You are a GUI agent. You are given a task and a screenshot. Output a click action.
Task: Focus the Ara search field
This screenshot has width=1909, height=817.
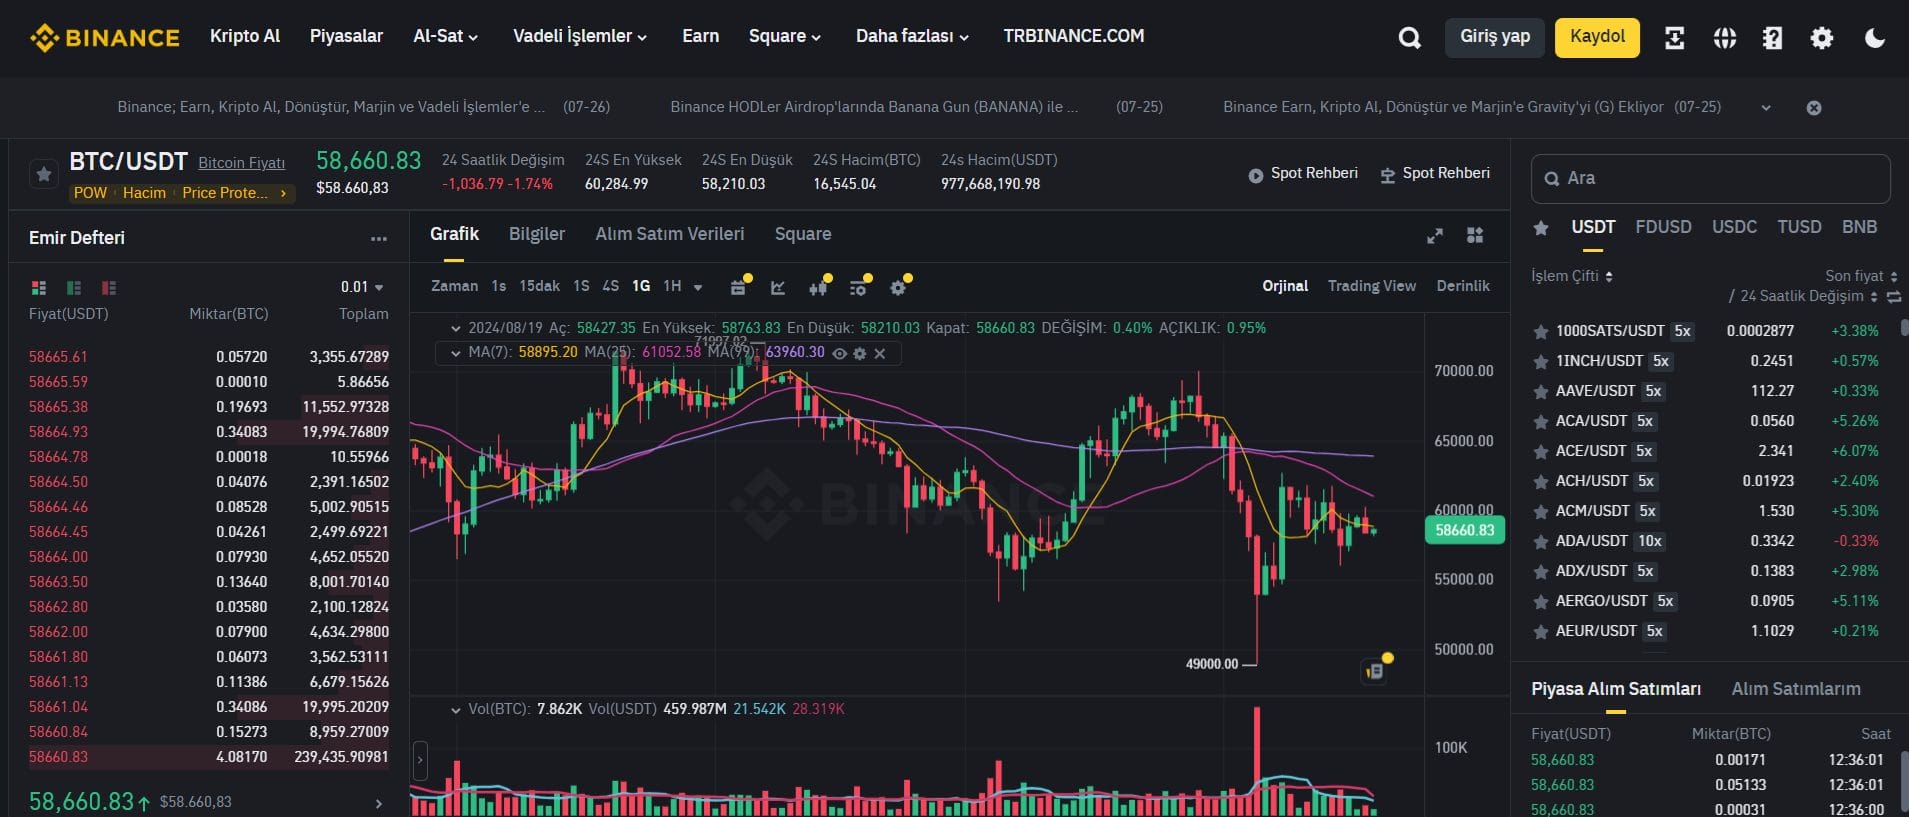1710,179
